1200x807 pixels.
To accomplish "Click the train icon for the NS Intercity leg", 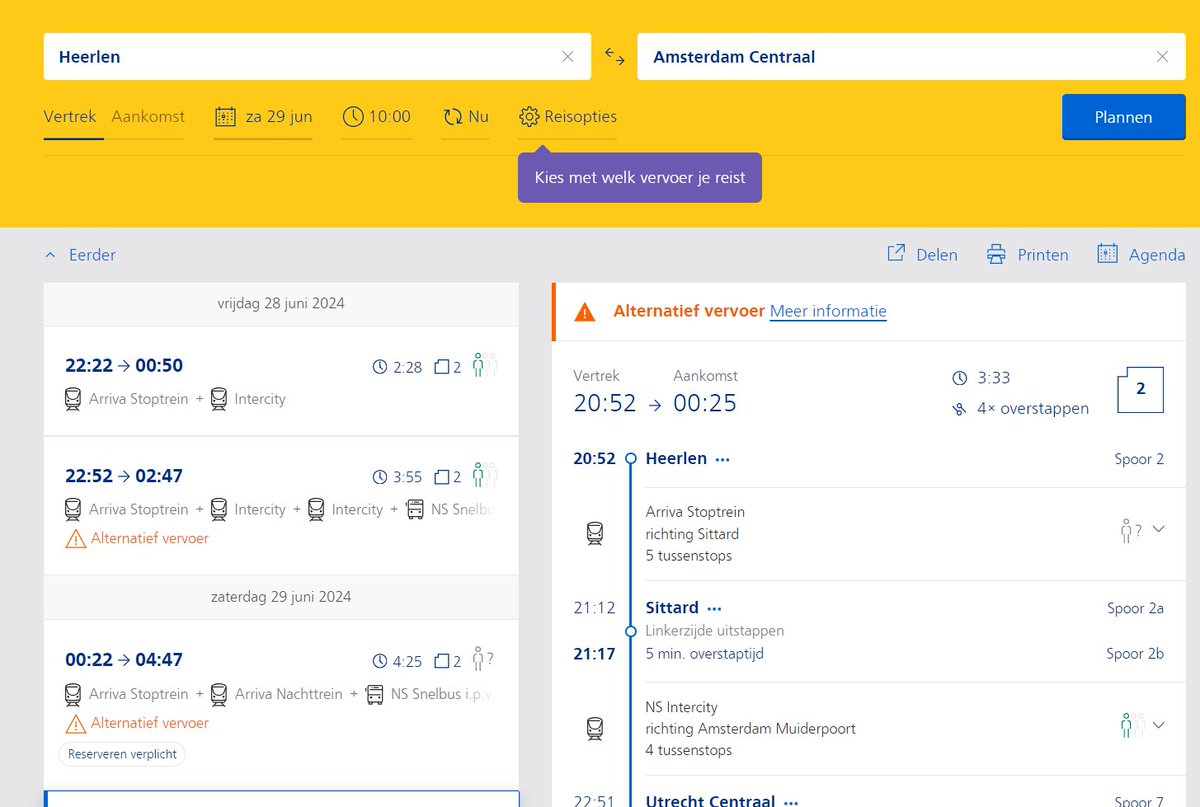I will [x=595, y=729].
